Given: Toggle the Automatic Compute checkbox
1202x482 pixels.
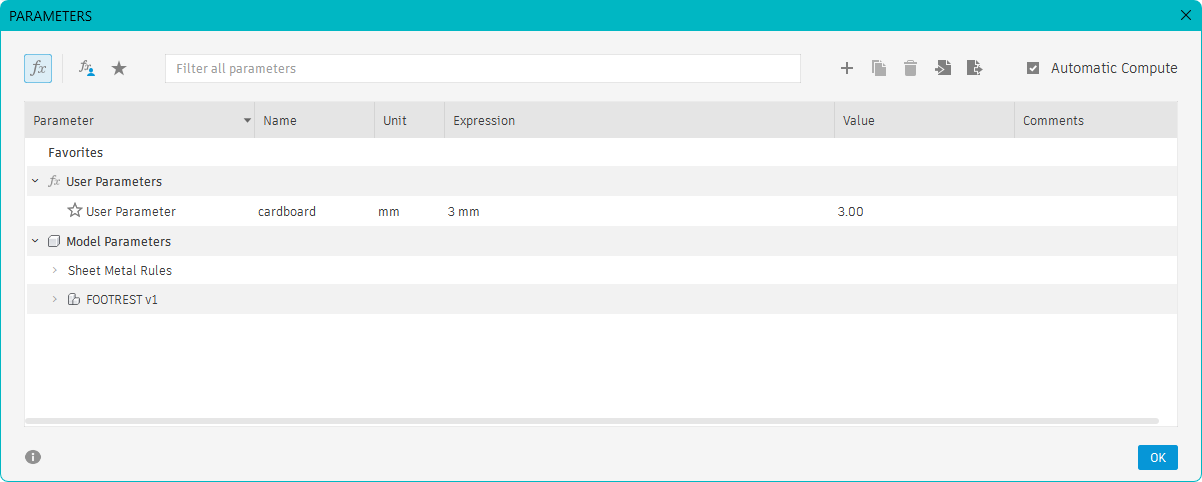Looking at the screenshot, I should (x=1033, y=68).
